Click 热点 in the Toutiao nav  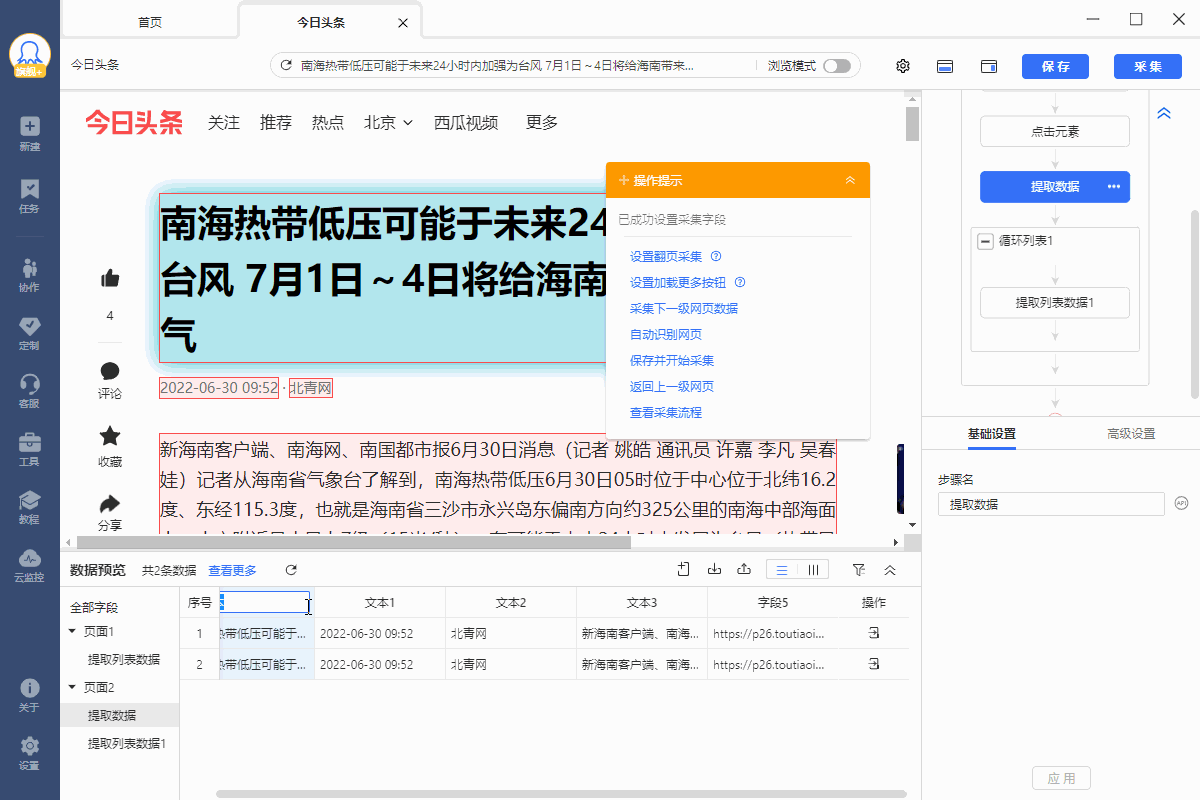coord(328,122)
